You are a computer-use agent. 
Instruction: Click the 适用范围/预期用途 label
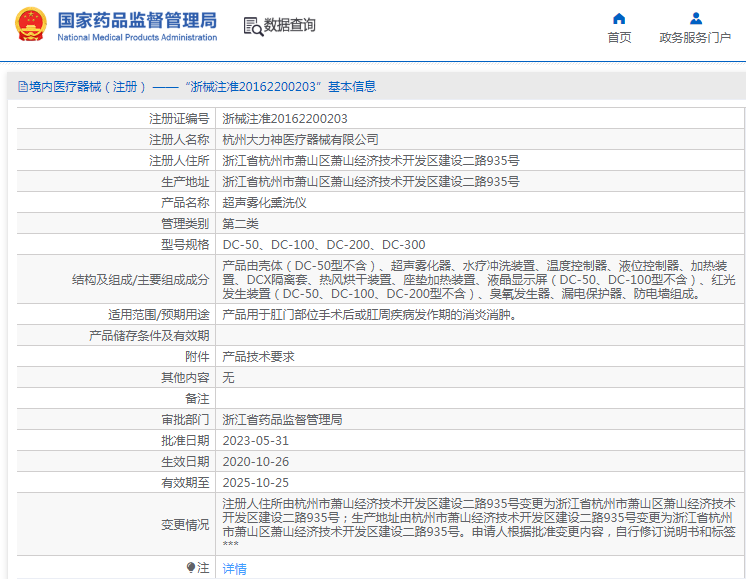click(158, 314)
